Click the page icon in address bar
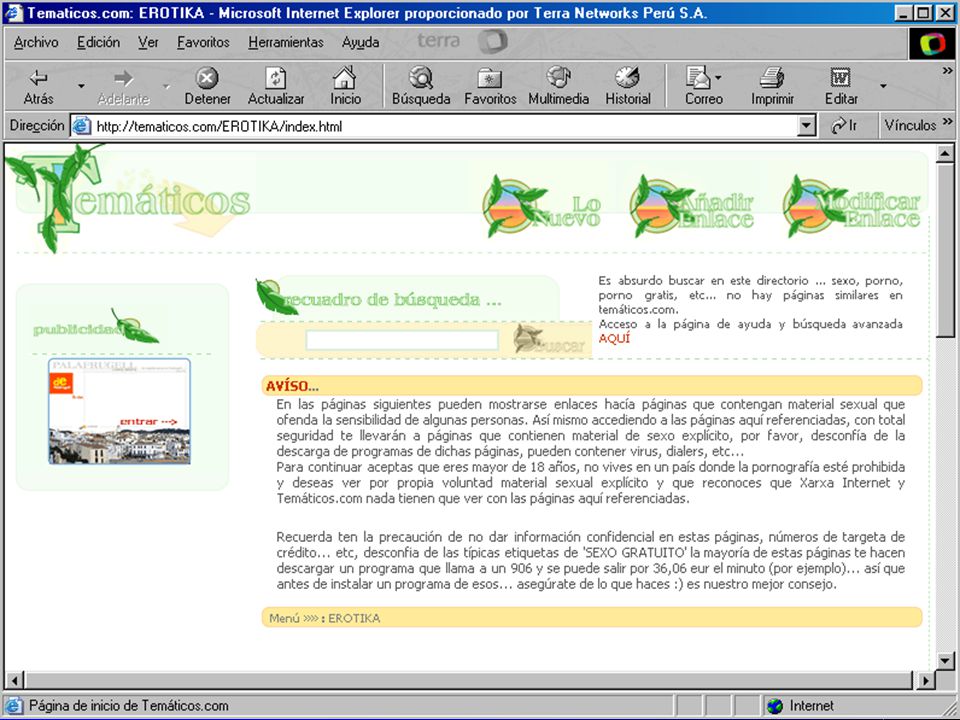Screen dimensions: 960x720 tap(81, 126)
